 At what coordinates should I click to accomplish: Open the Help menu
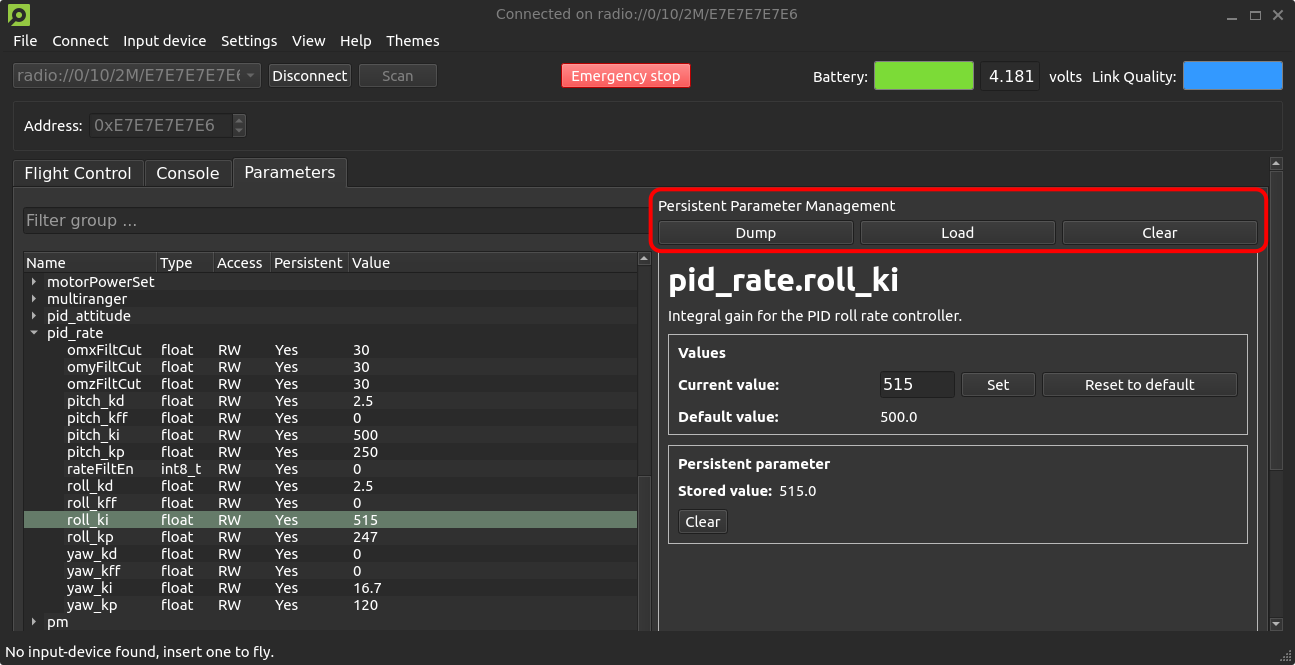[355, 41]
